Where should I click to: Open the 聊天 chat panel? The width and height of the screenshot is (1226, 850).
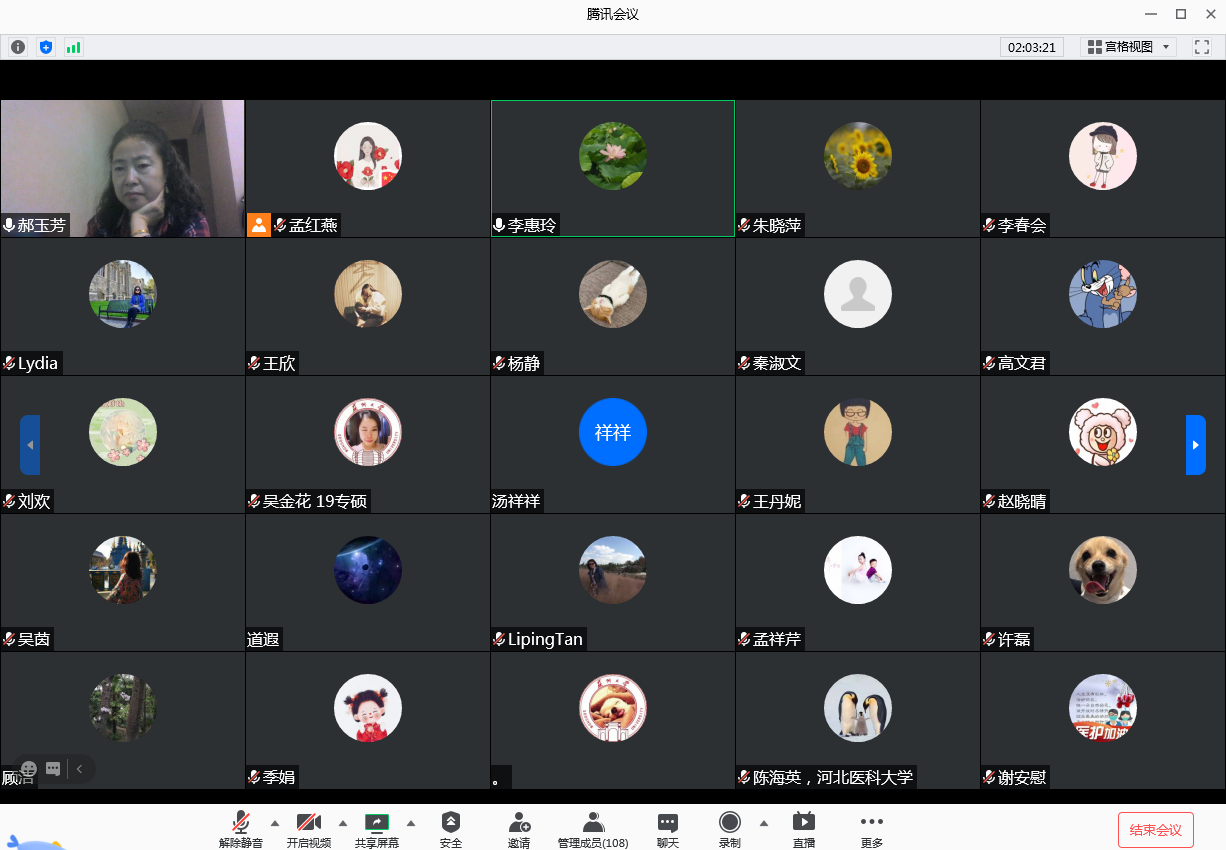pos(667,829)
